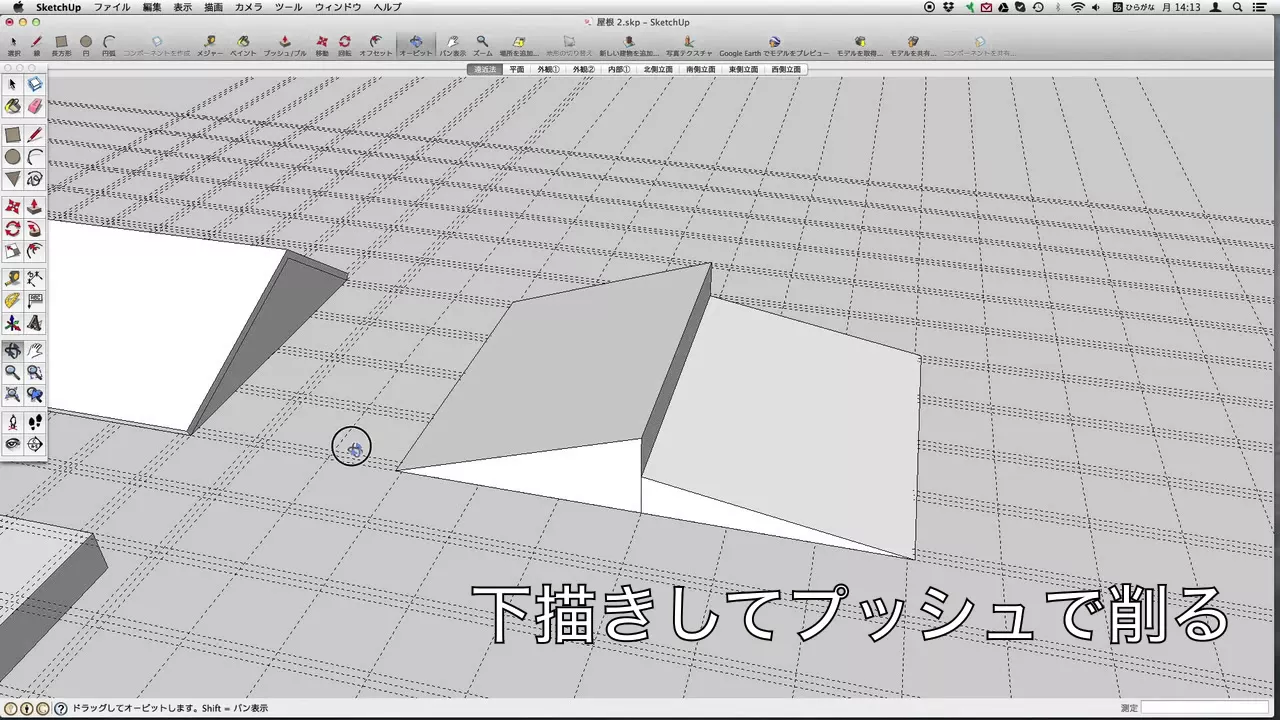Switch to the 東側立面 scene tab
1280x720 pixels.
743,70
